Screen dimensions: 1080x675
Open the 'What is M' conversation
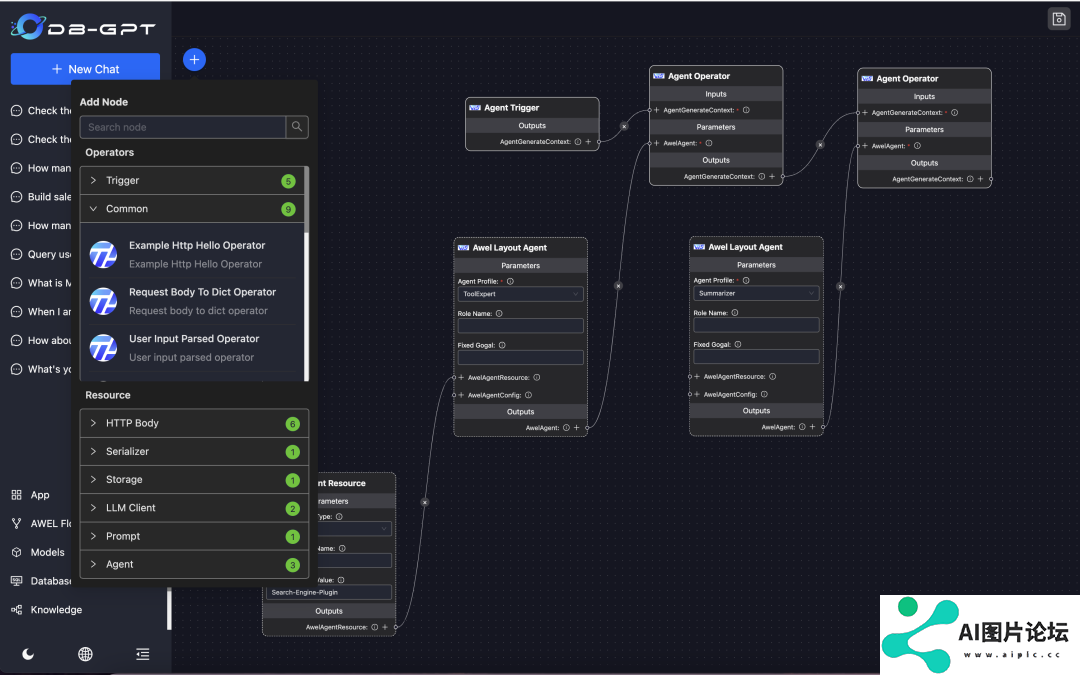tap(41, 283)
